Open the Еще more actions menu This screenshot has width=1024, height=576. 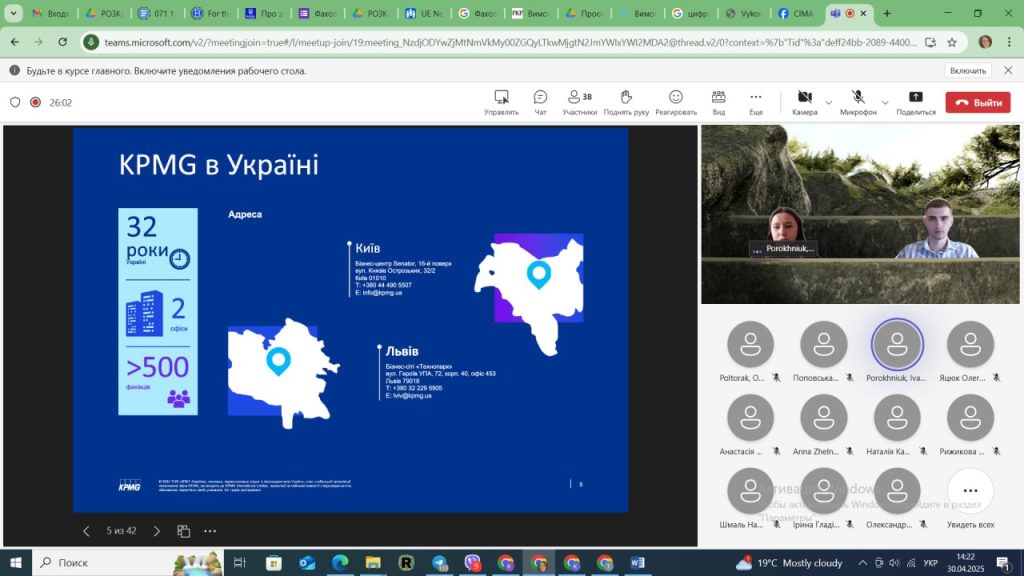click(756, 103)
